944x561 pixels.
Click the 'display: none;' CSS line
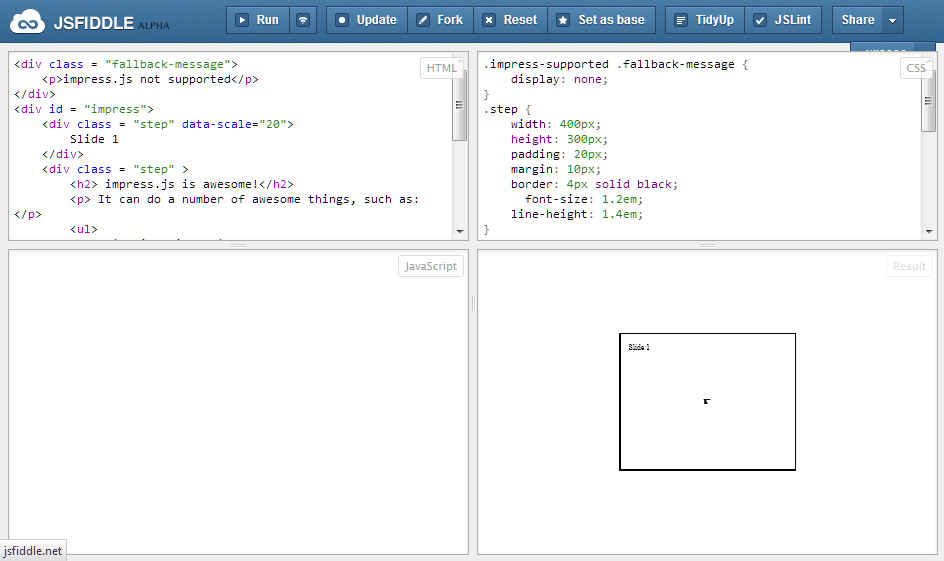[x=559, y=79]
